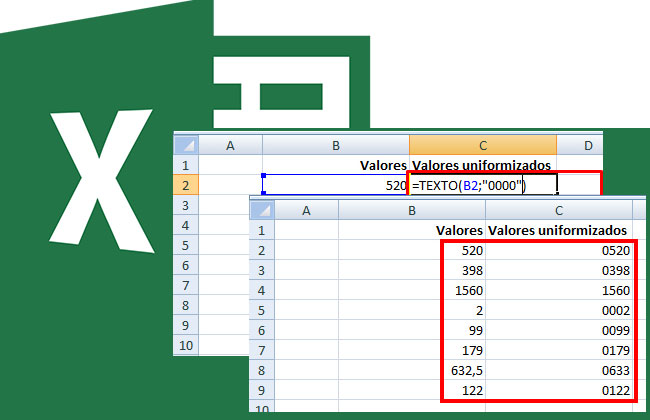Select row 9 header in the back sheet
This screenshot has height=420, width=650.
186,325
